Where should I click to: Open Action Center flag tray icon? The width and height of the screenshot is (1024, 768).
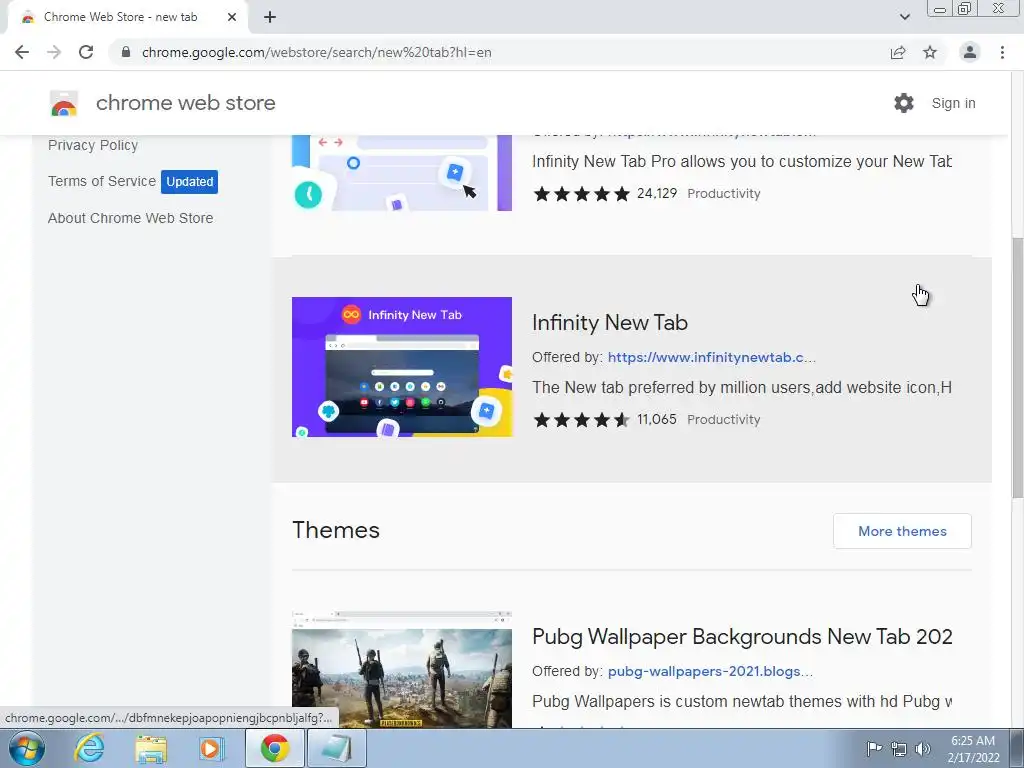[874, 749]
